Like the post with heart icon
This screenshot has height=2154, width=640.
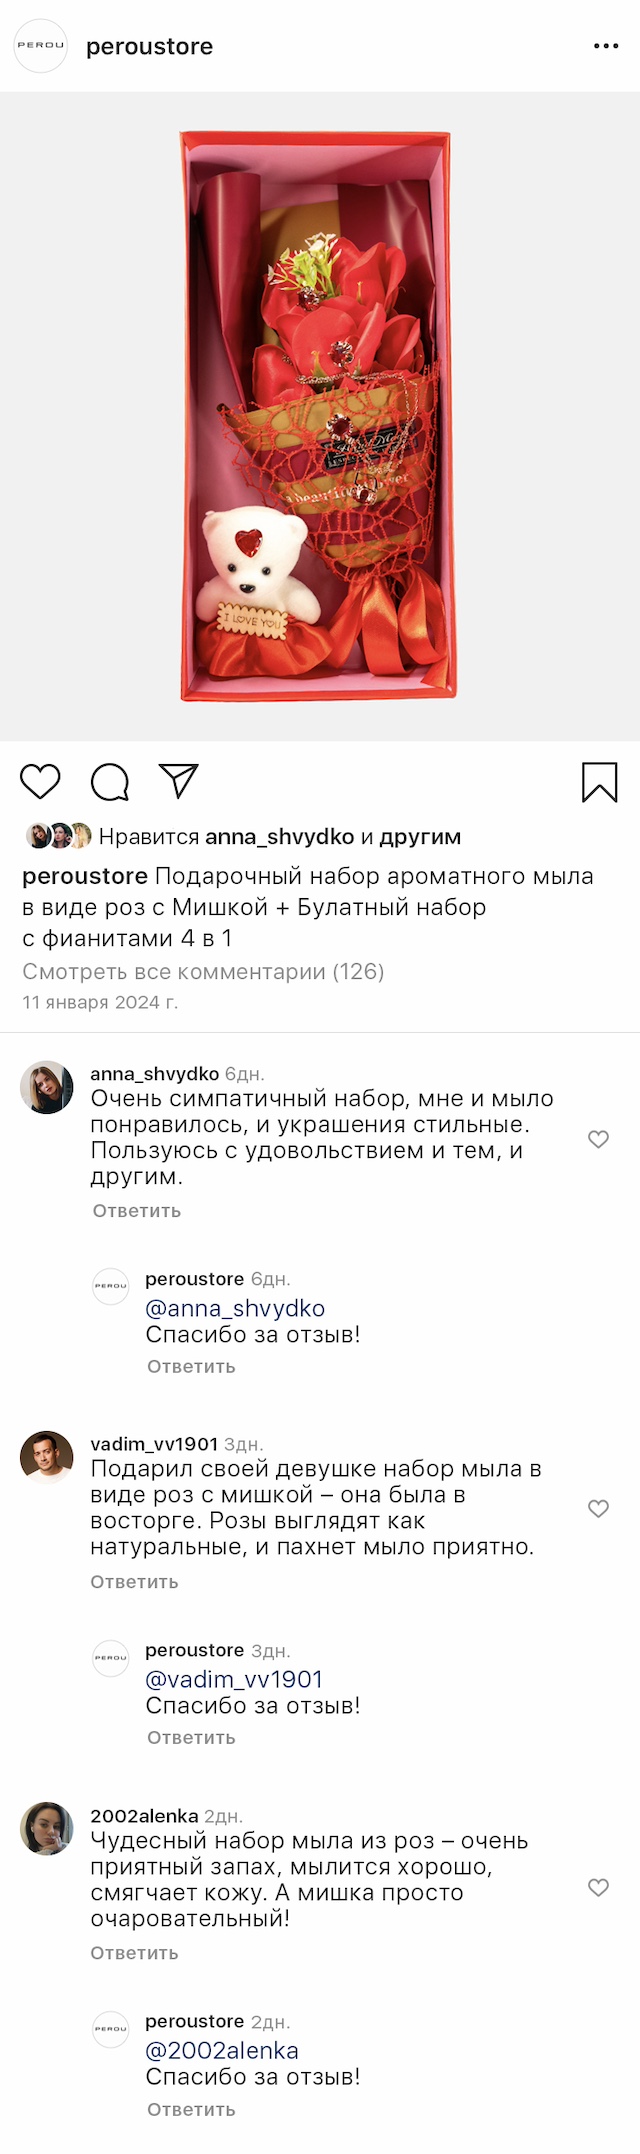[41, 781]
